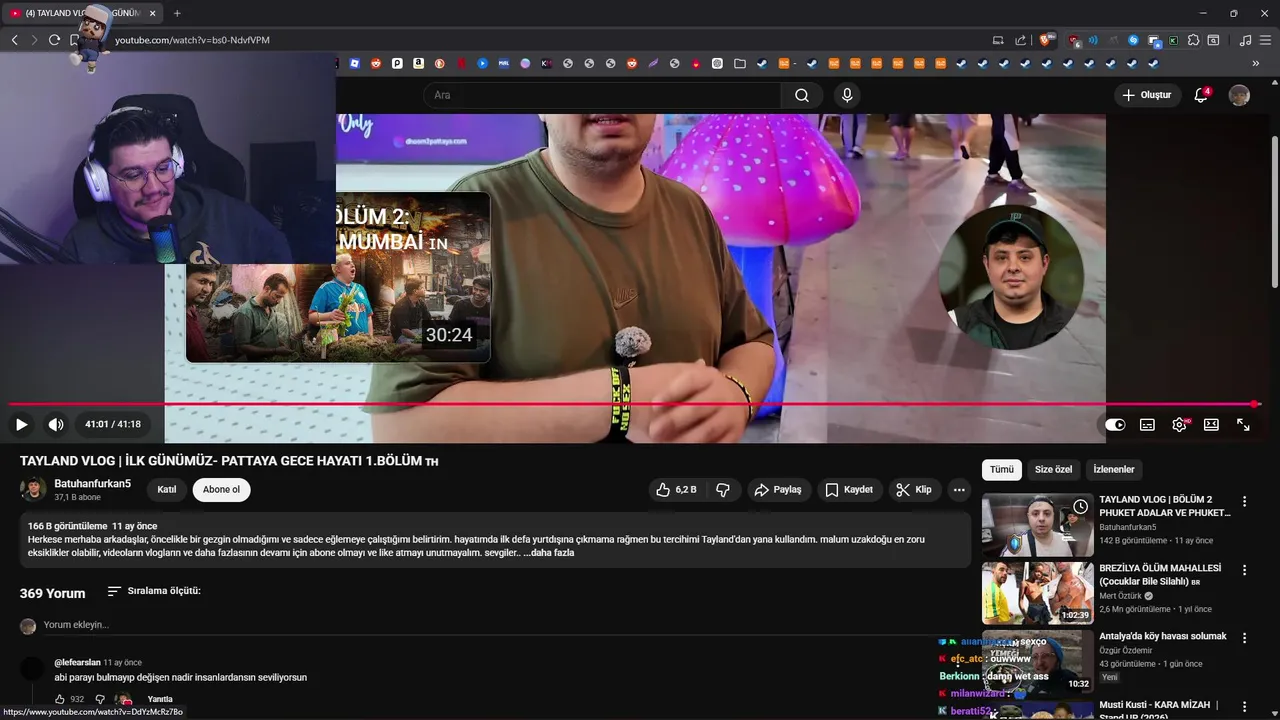The image size is (1280, 720).
Task: Open the Amazon bookmark
Action: (x=418, y=63)
